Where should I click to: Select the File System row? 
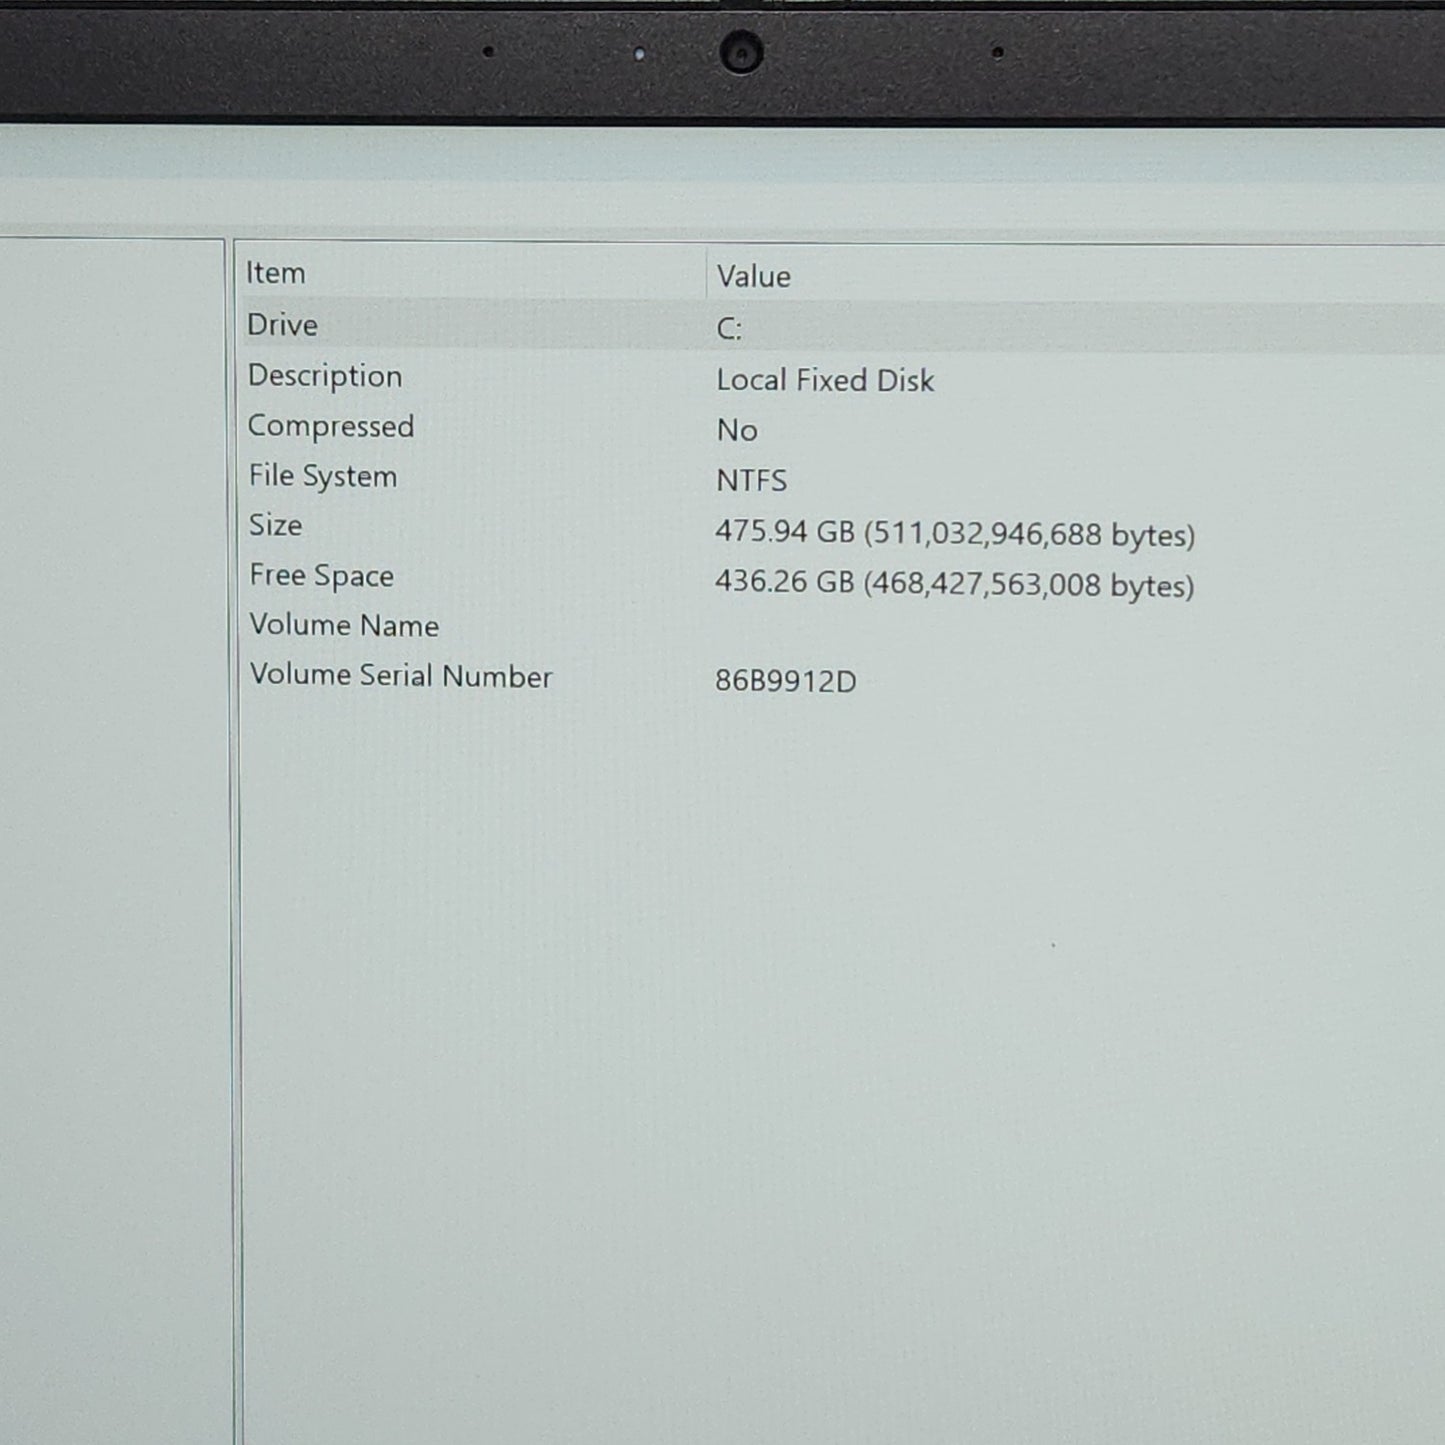coord(323,476)
